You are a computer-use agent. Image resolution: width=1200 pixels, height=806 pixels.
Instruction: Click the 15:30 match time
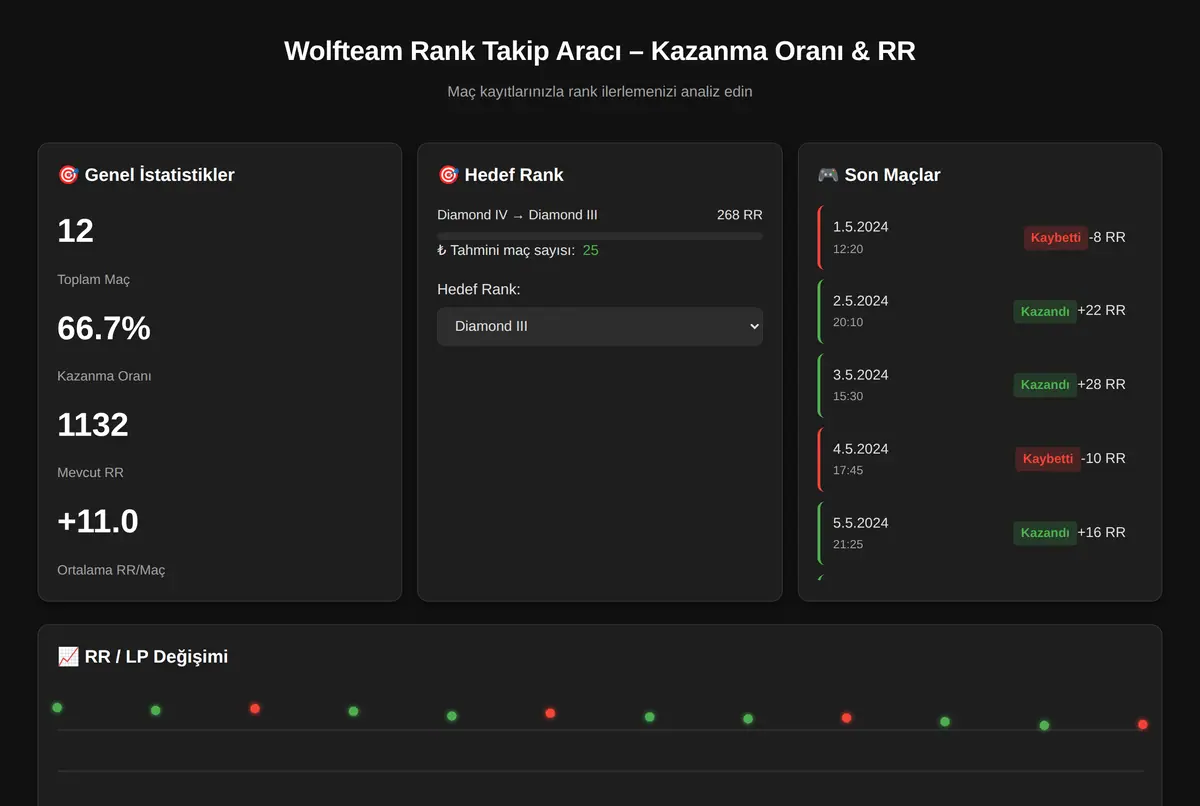tap(848, 397)
